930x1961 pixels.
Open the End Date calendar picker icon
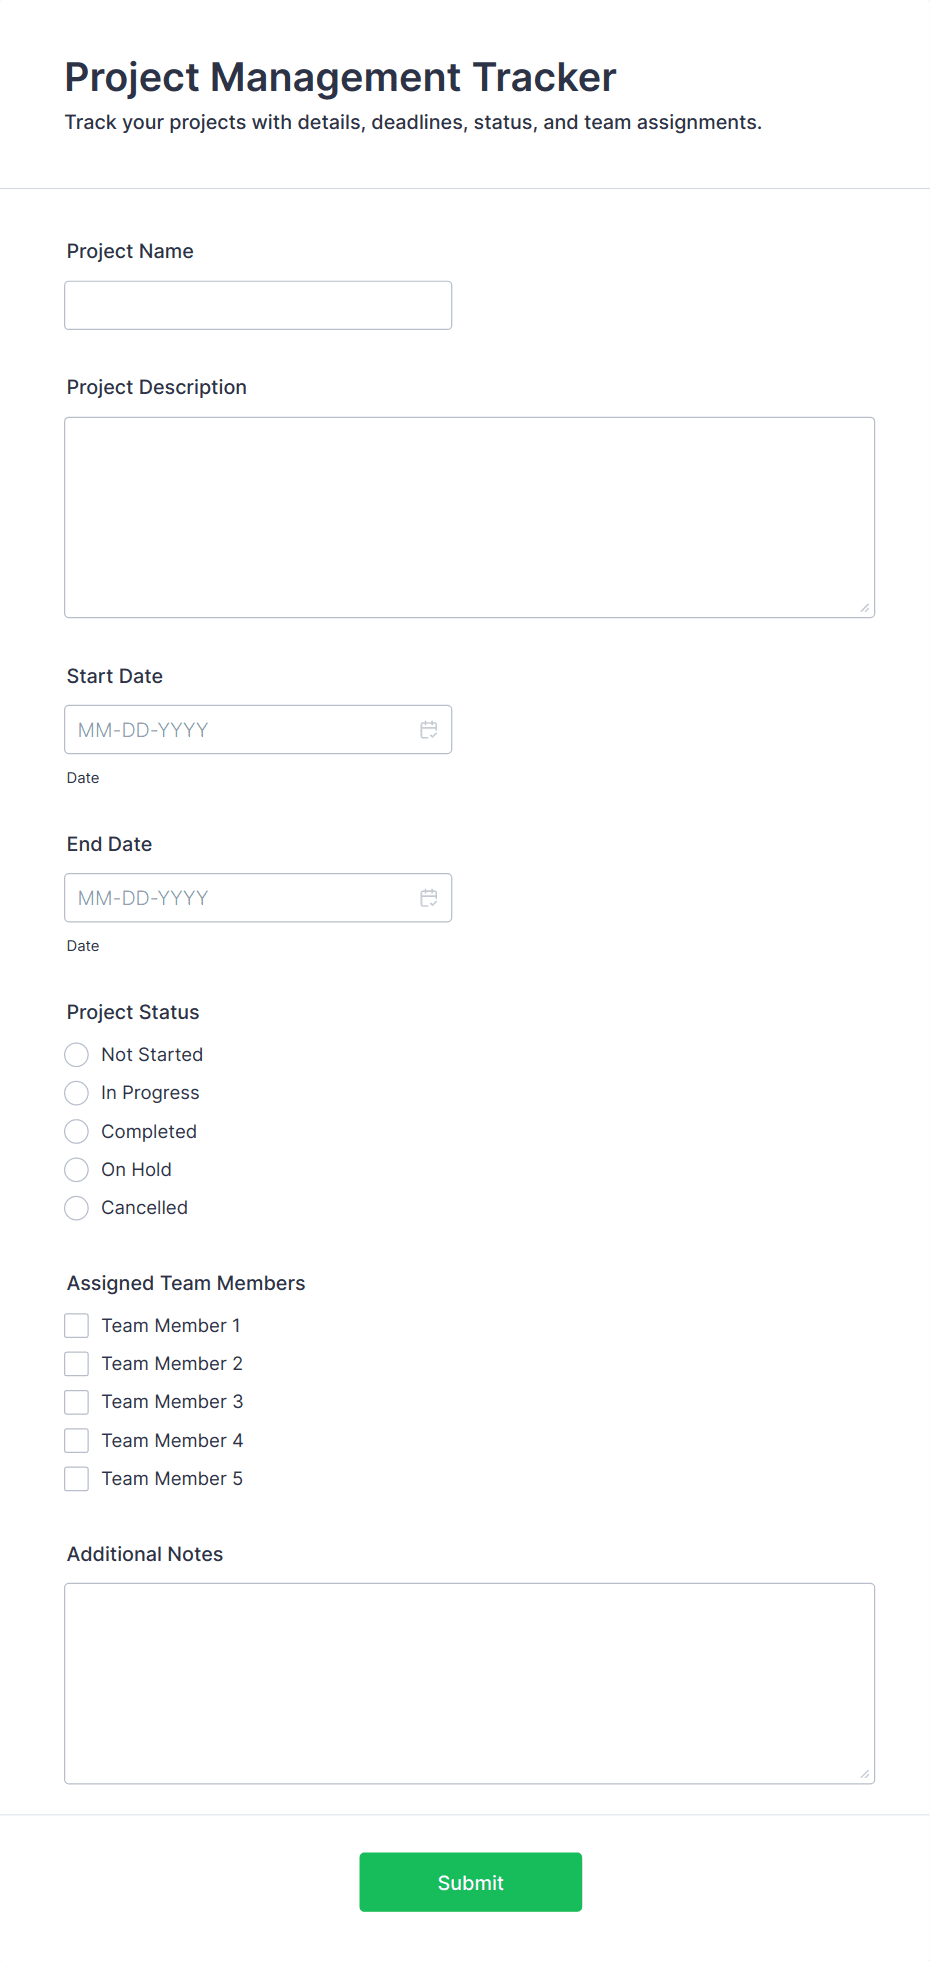pyautogui.click(x=429, y=898)
